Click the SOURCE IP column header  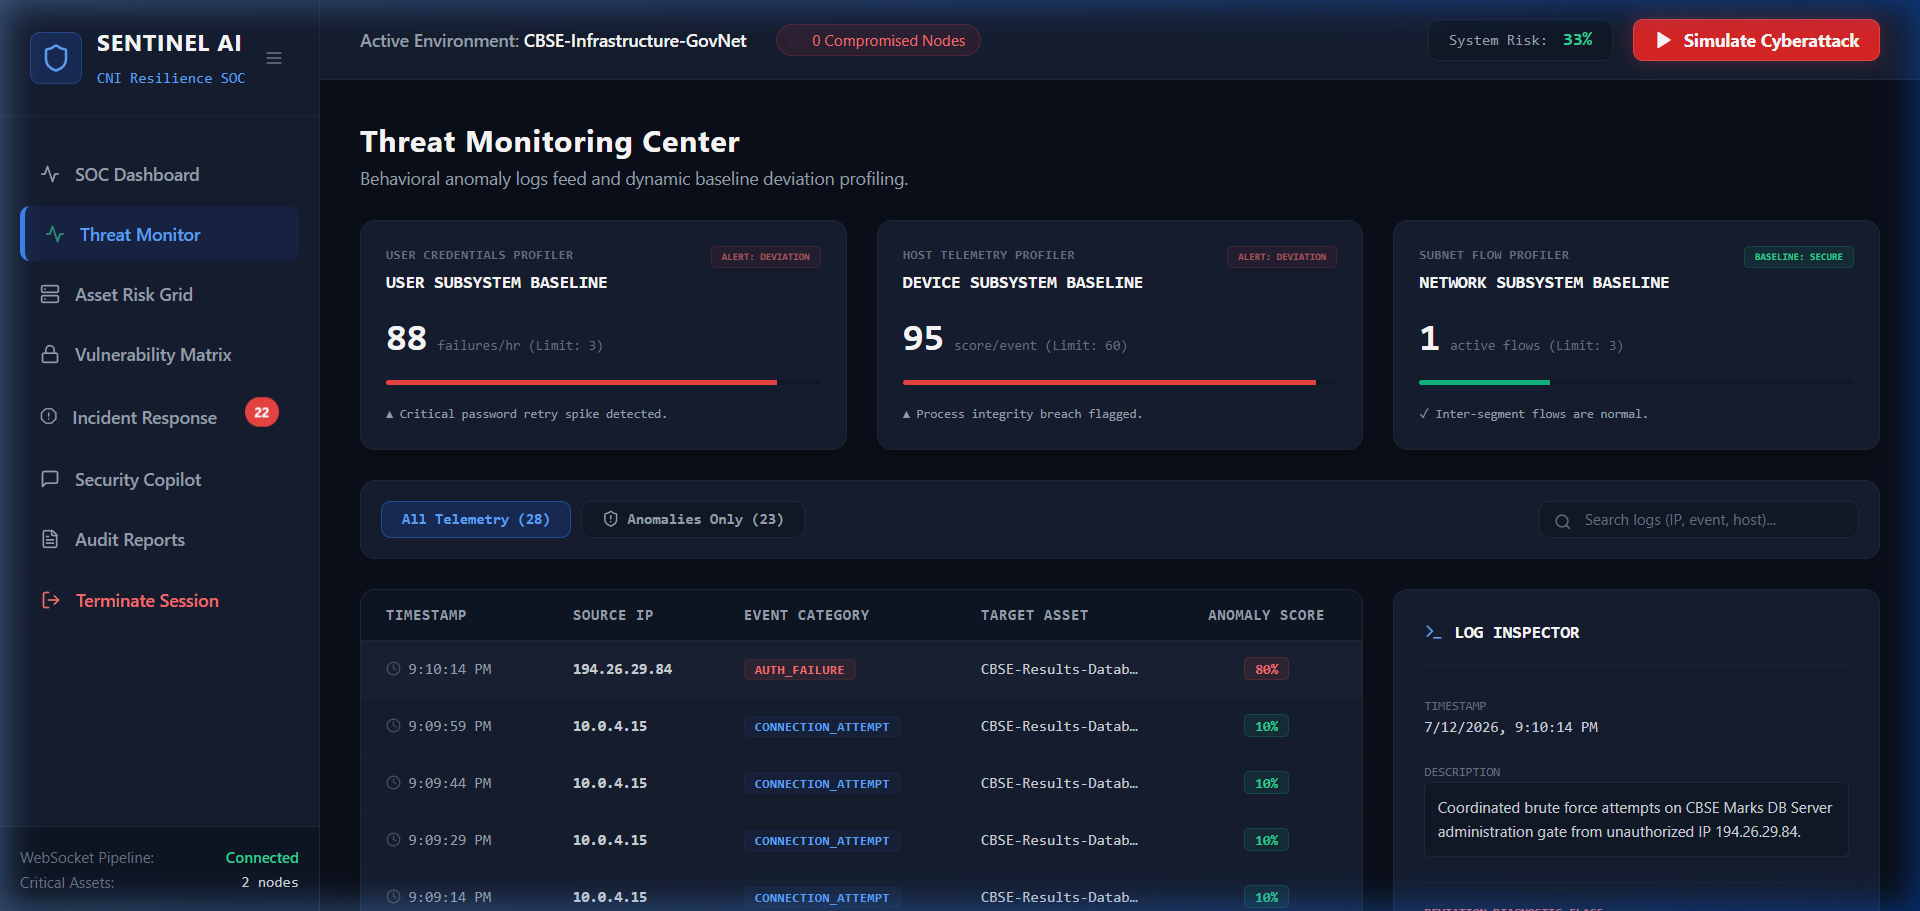click(x=613, y=615)
